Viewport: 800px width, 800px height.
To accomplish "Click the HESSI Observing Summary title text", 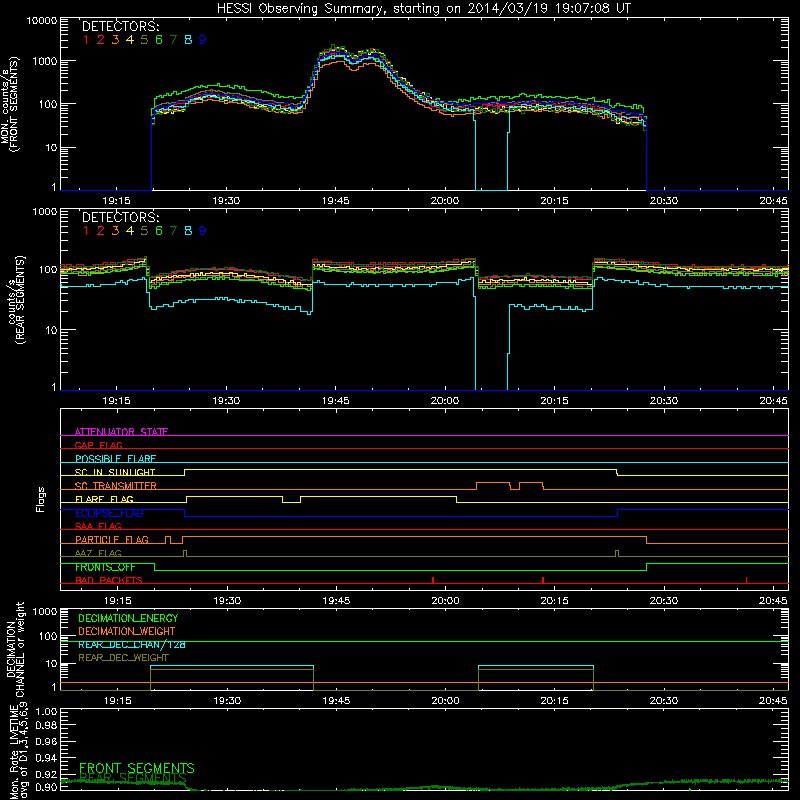I will (x=423, y=8).
